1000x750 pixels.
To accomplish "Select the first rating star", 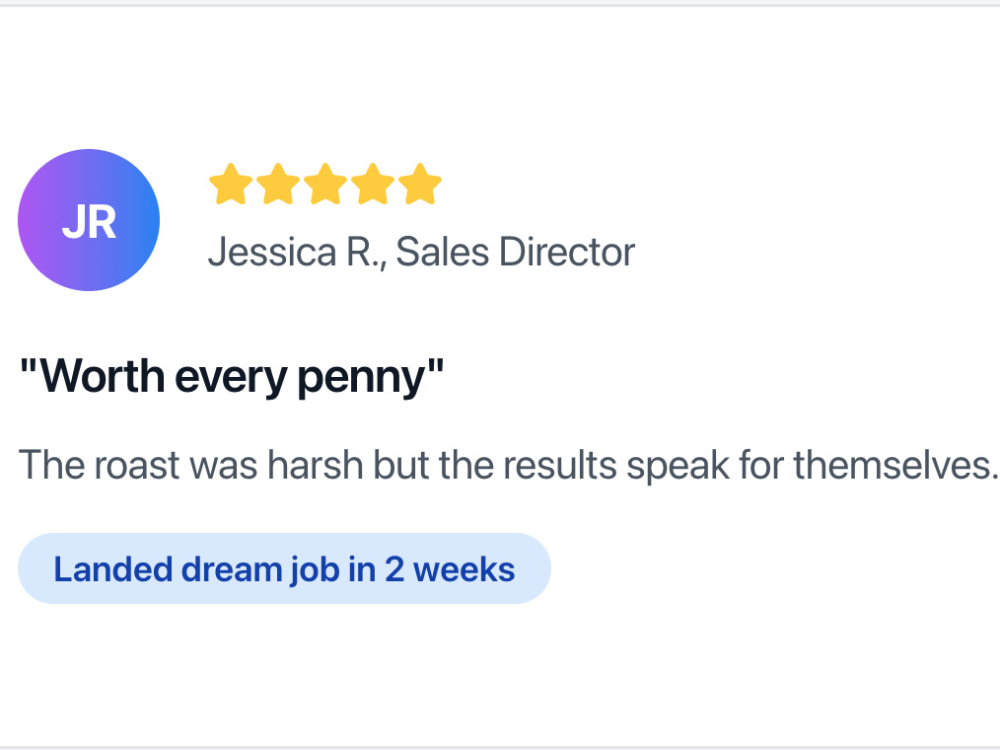I will click(231, 184).
